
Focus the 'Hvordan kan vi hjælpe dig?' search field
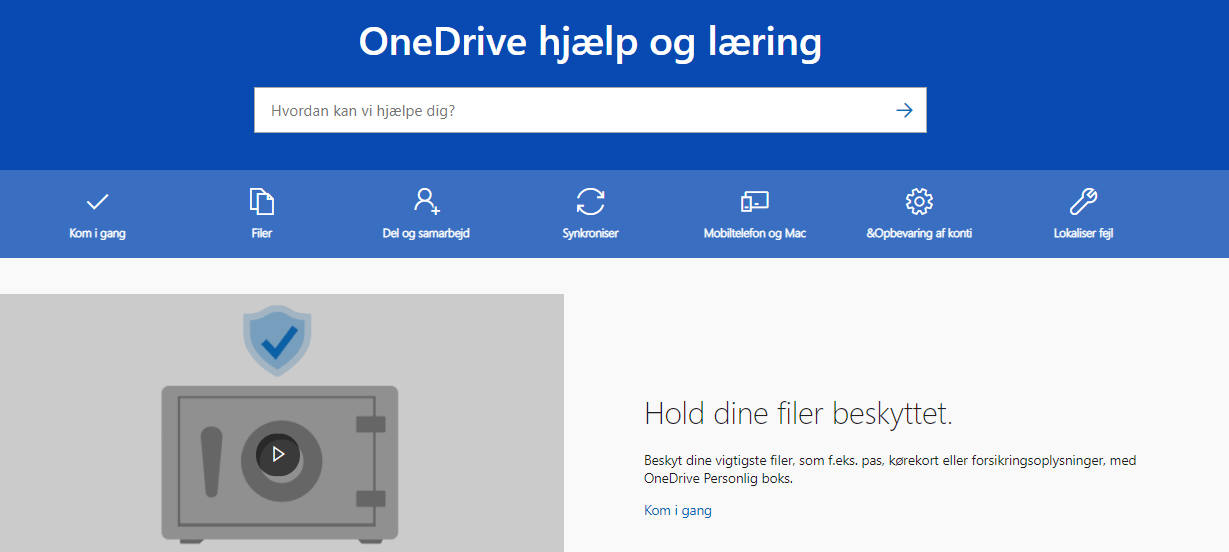tap(590, 110)
